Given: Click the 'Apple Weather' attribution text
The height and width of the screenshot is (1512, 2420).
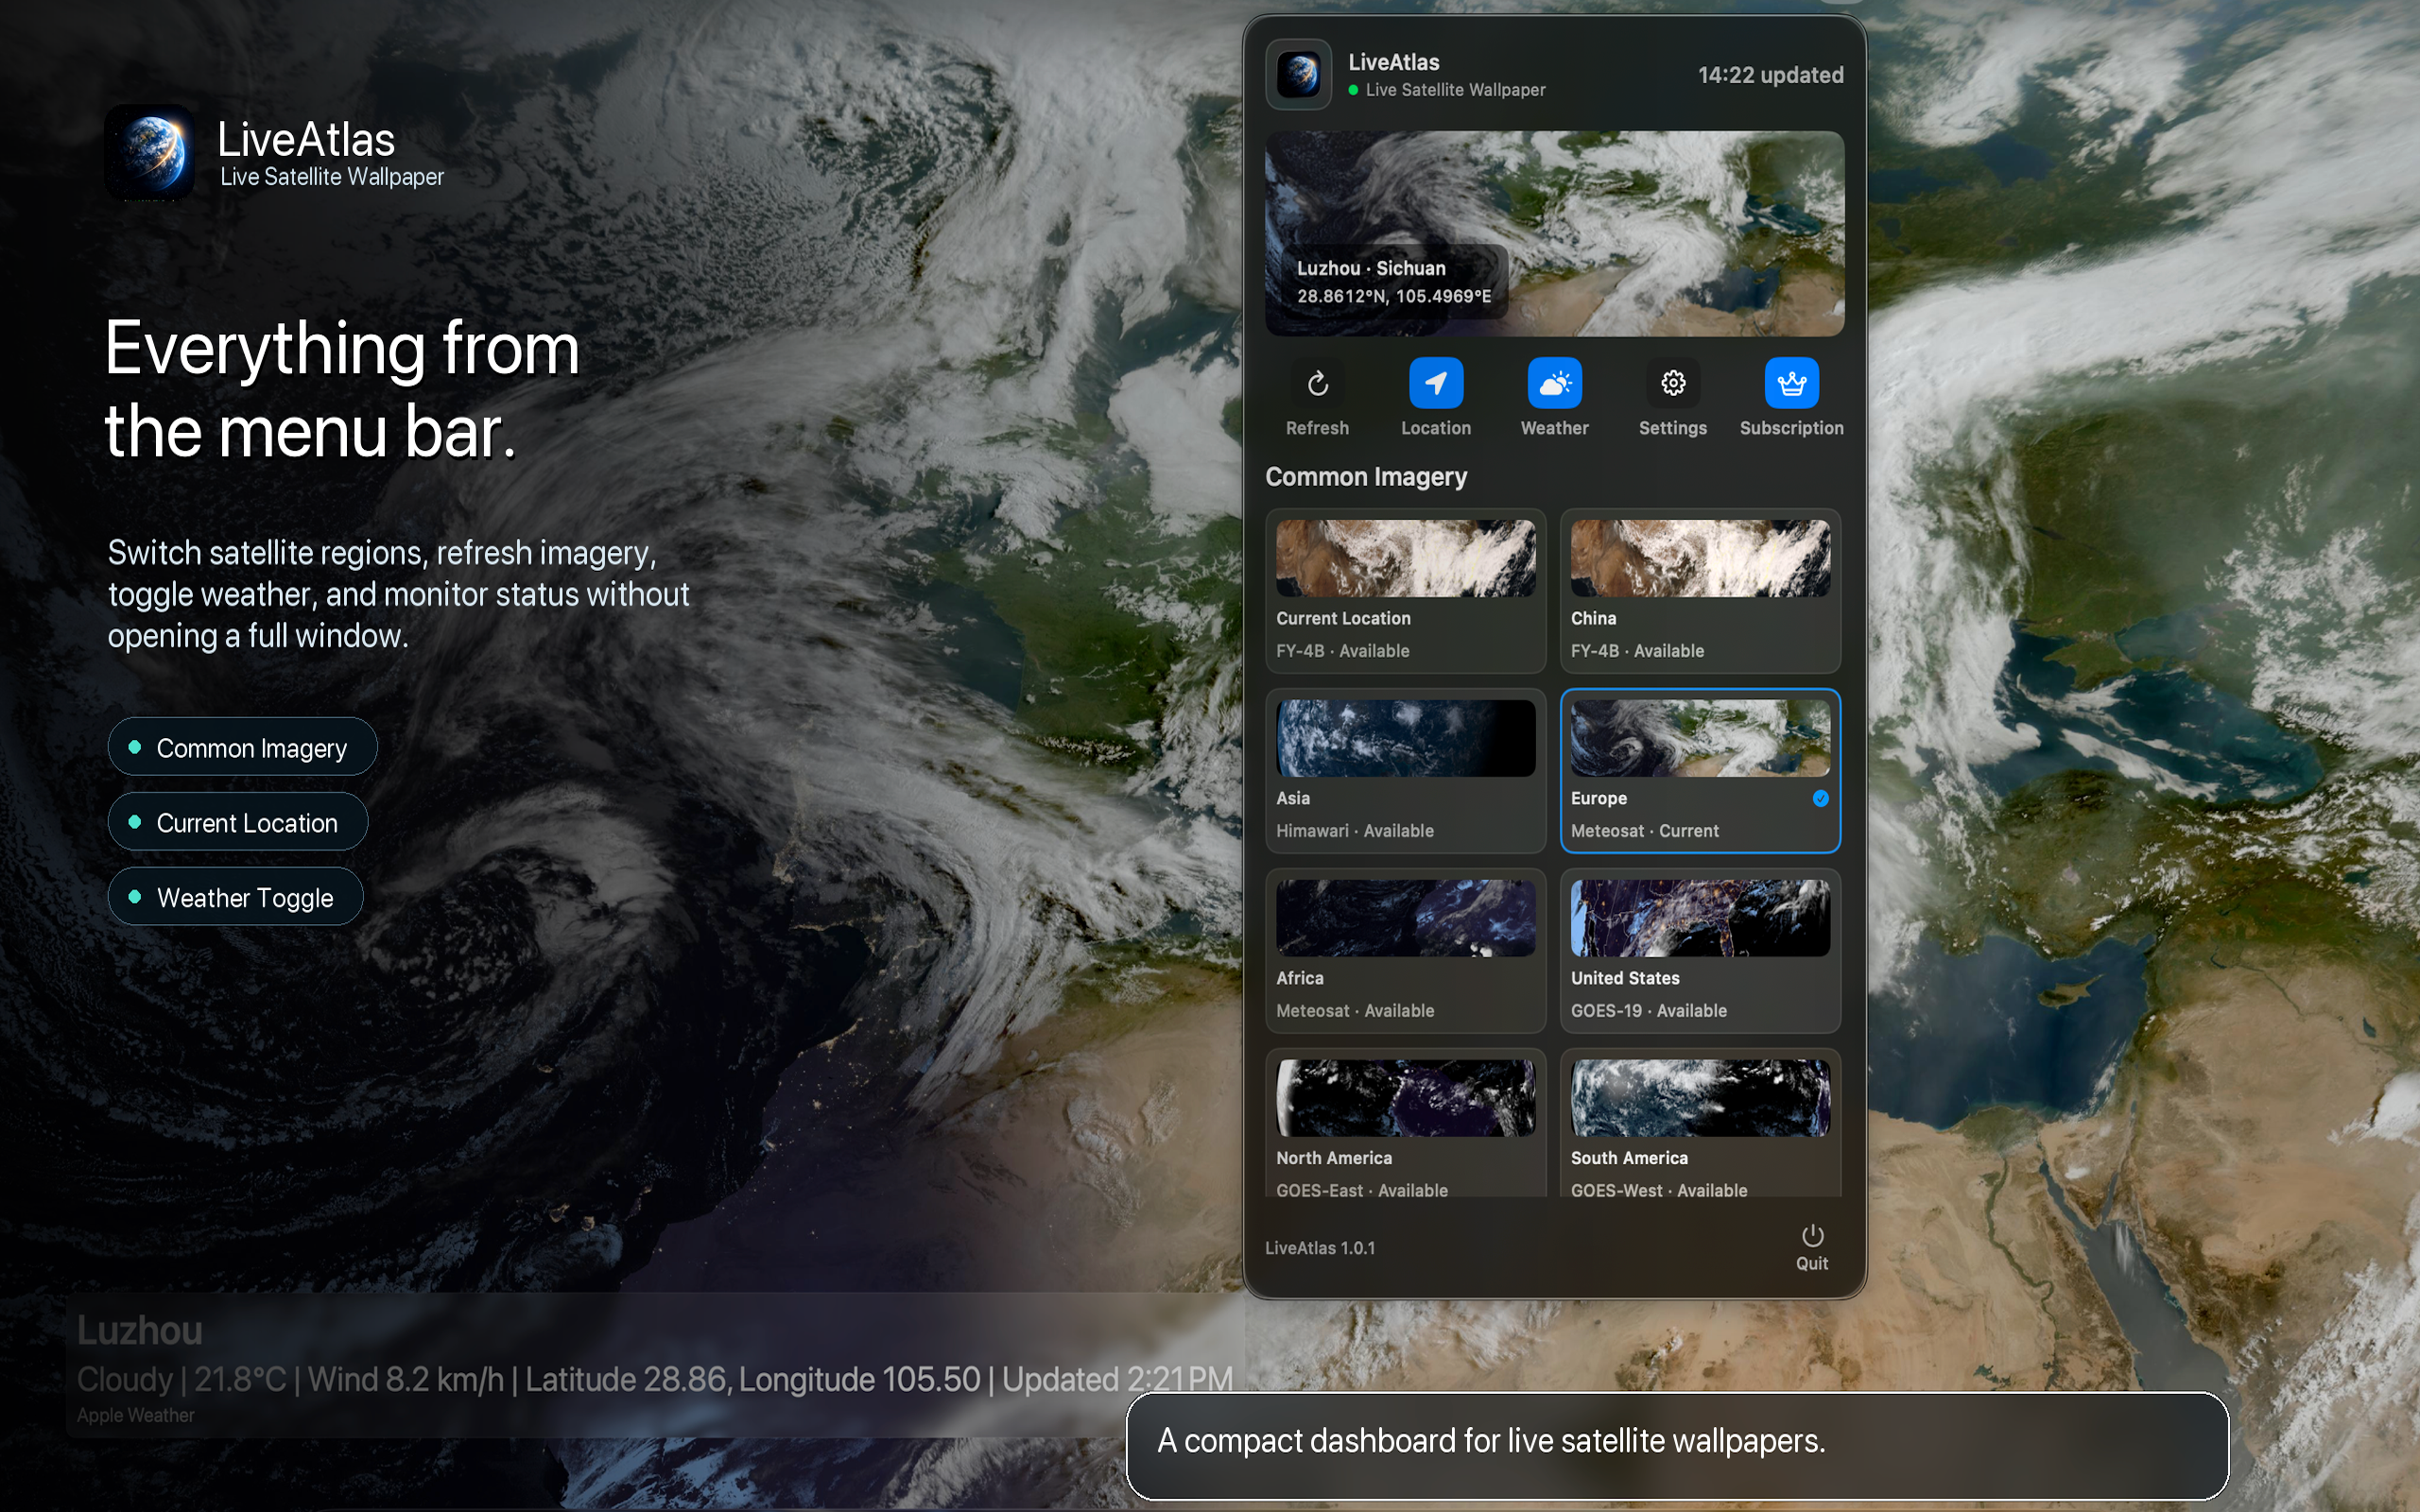Looking at the screenshot, I should pyautogui.click(x=136, y=1415).
